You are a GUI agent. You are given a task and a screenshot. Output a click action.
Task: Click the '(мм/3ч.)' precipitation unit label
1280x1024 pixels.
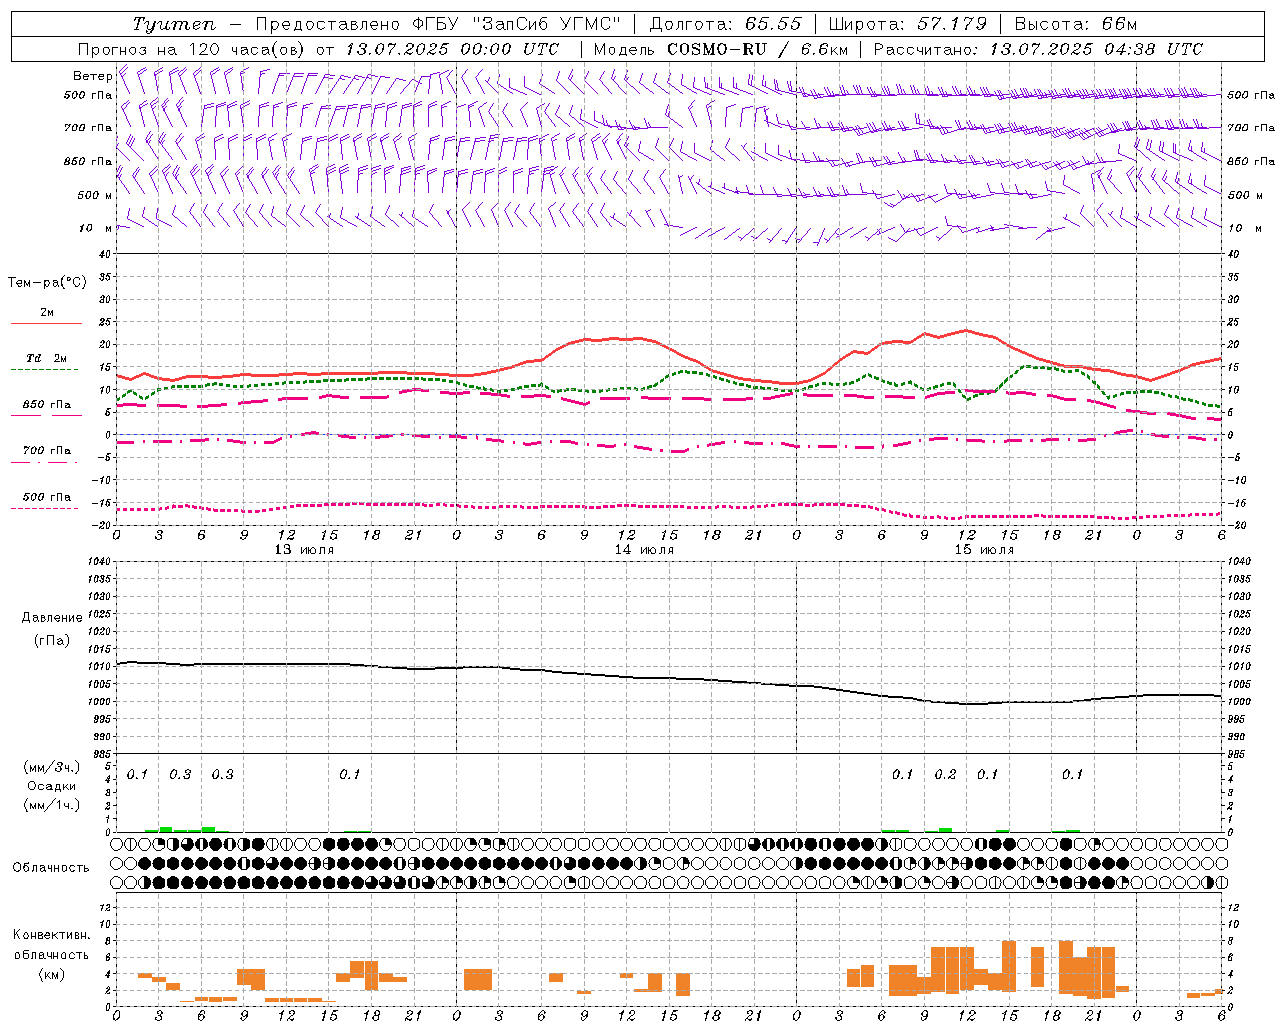tap(52, 767)
